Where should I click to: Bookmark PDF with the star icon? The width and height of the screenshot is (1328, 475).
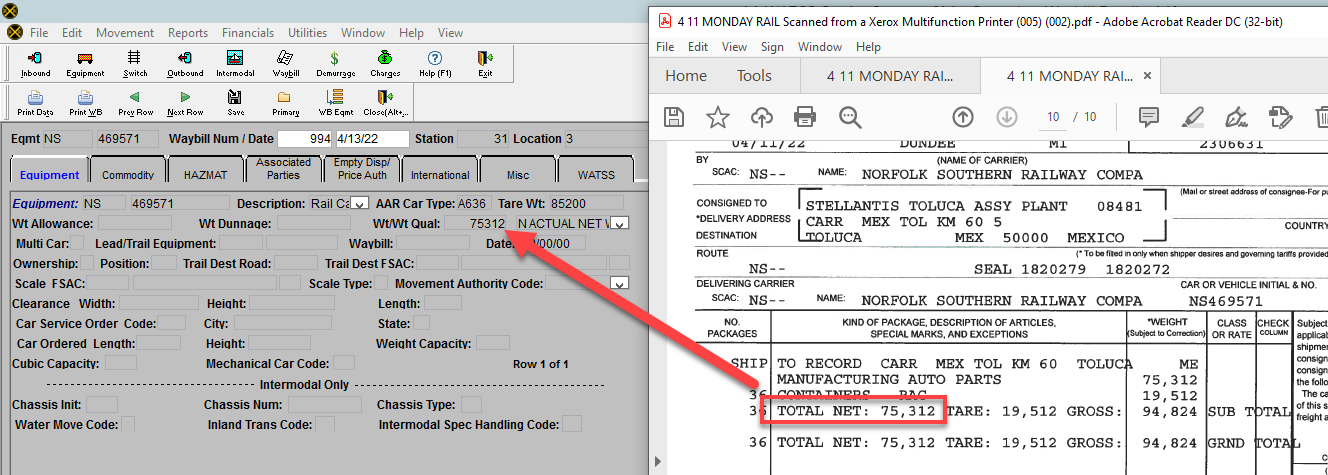click(717, 117)
